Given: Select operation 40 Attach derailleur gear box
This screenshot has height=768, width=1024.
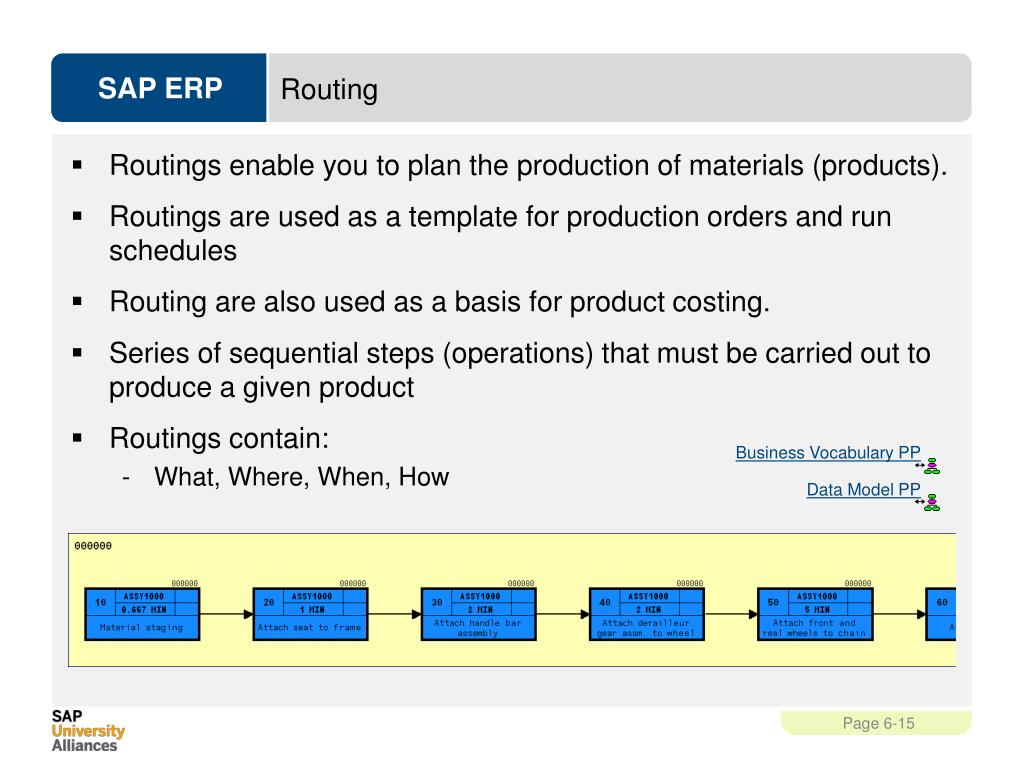Looking at the screenshot, I should (647, 614).
